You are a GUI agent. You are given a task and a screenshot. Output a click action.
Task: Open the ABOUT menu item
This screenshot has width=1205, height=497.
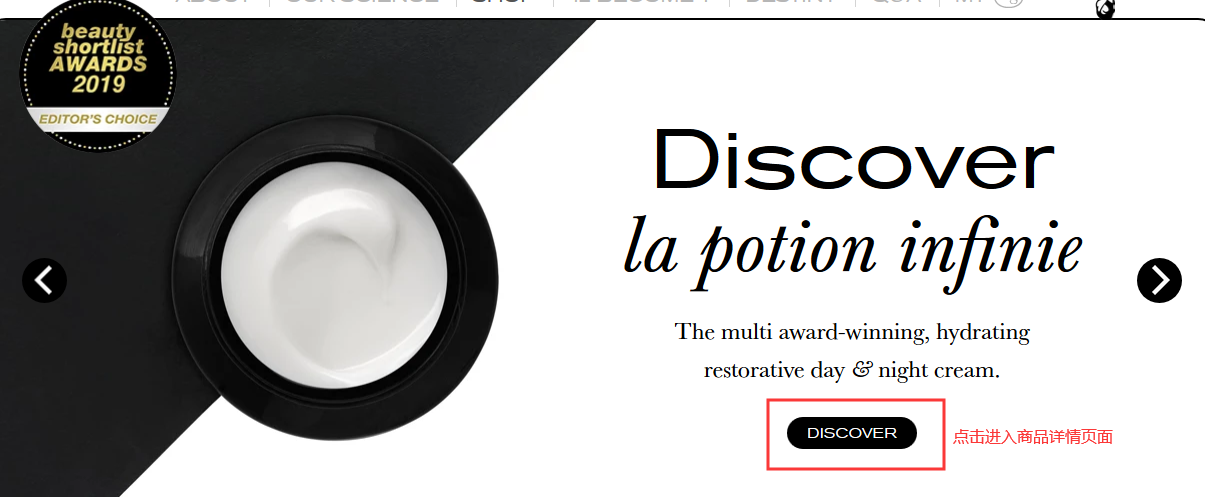[212, 2]
